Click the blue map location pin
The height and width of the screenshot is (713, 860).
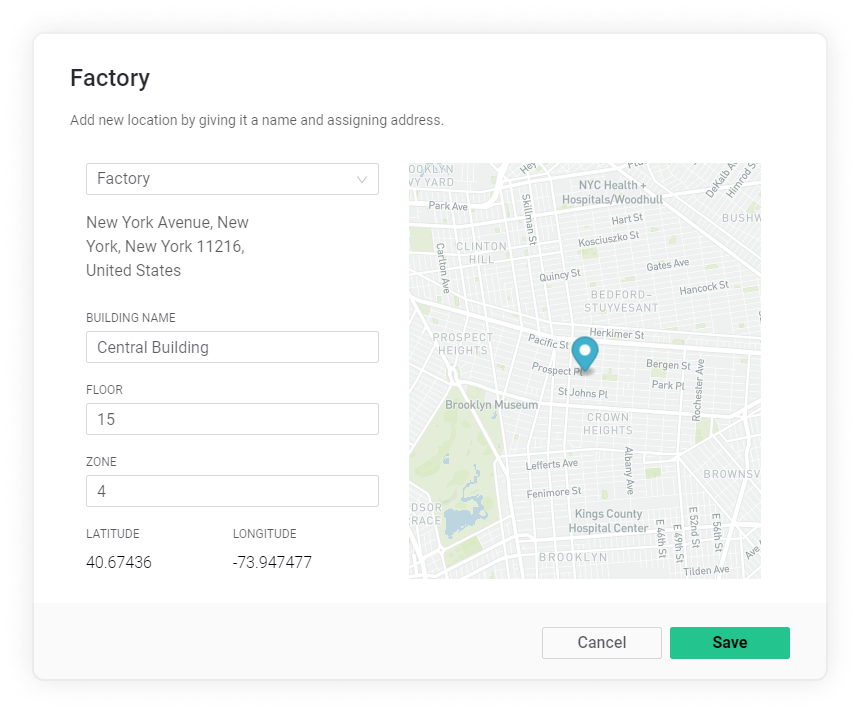click(x=584, y=354)
